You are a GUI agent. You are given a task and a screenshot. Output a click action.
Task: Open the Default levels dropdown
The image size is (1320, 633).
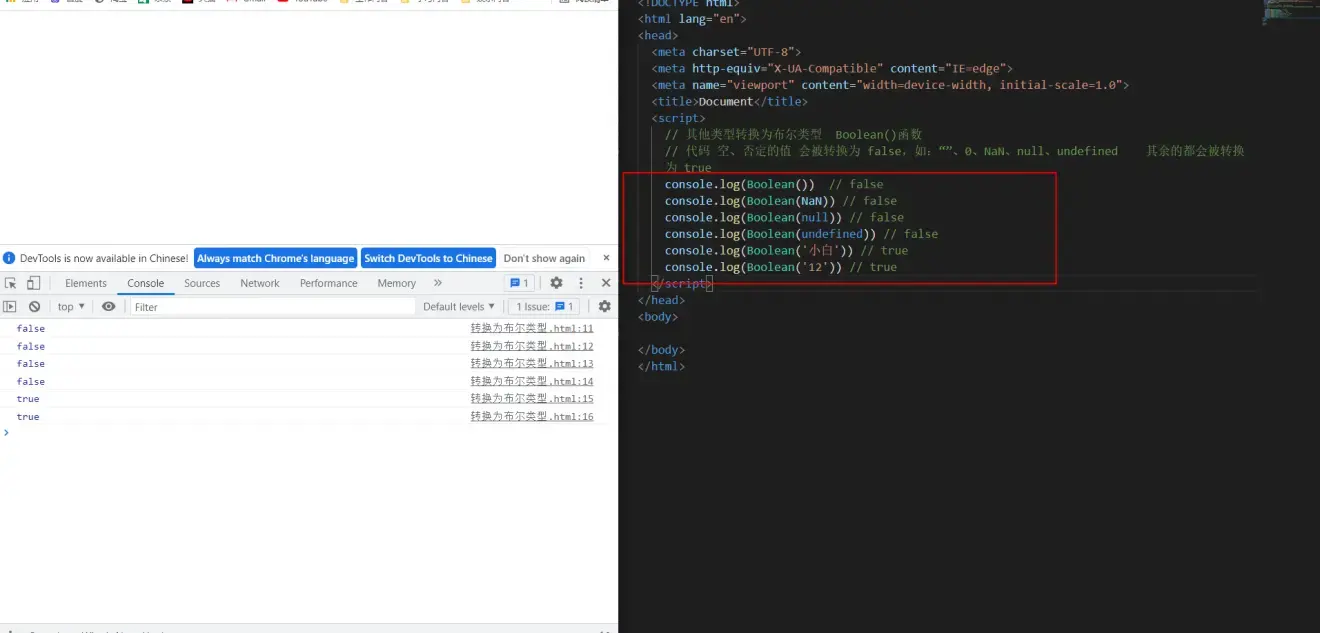tap(458, 306)
